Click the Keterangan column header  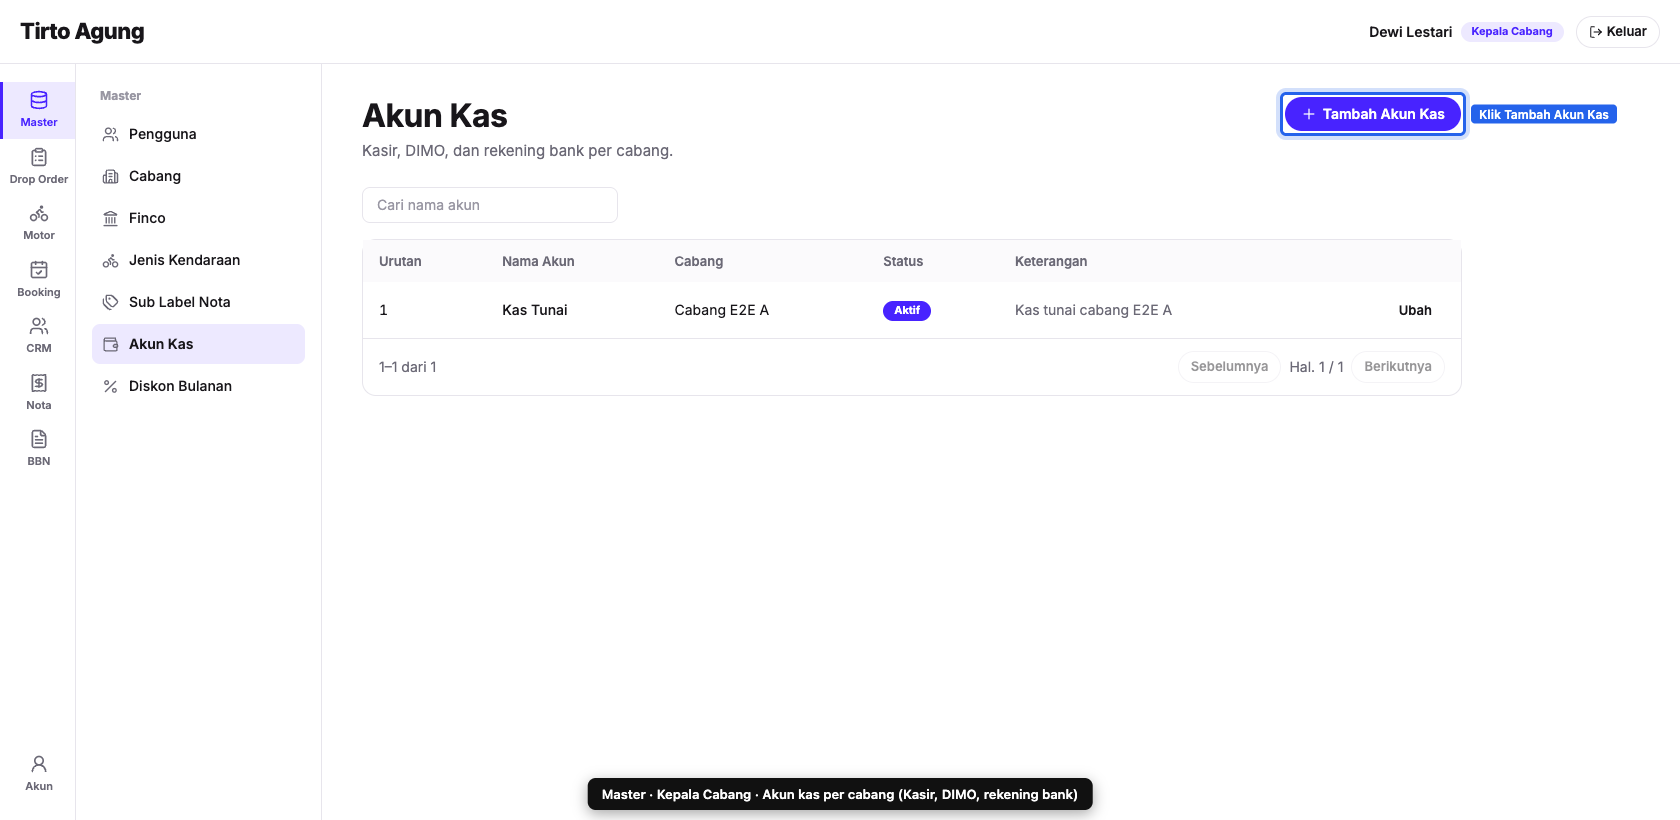1051,261
